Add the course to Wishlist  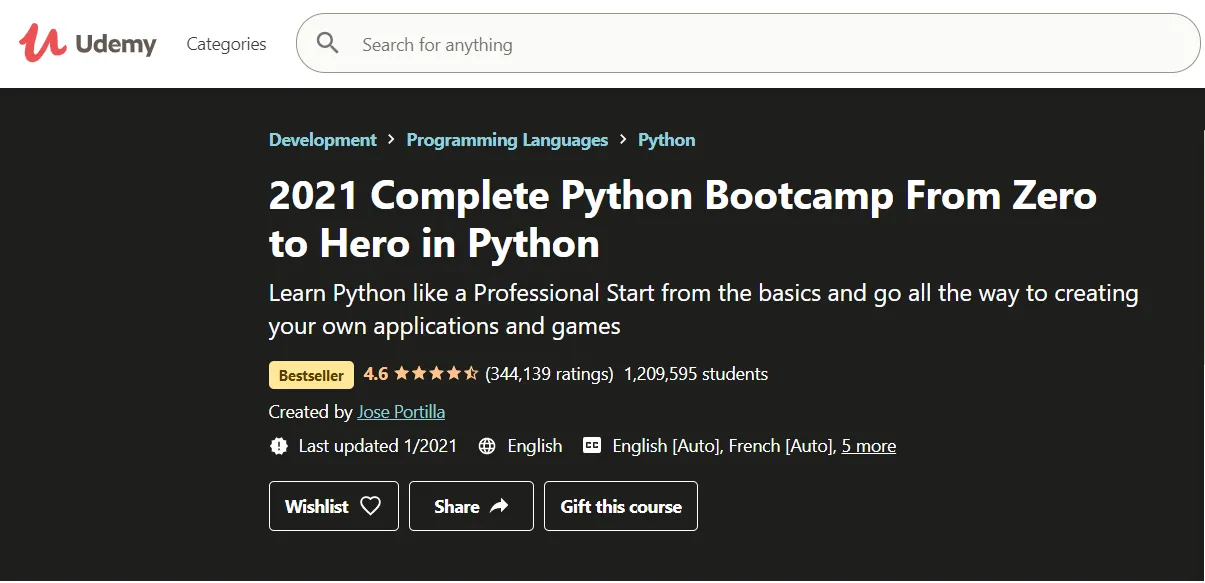[334, 506]
